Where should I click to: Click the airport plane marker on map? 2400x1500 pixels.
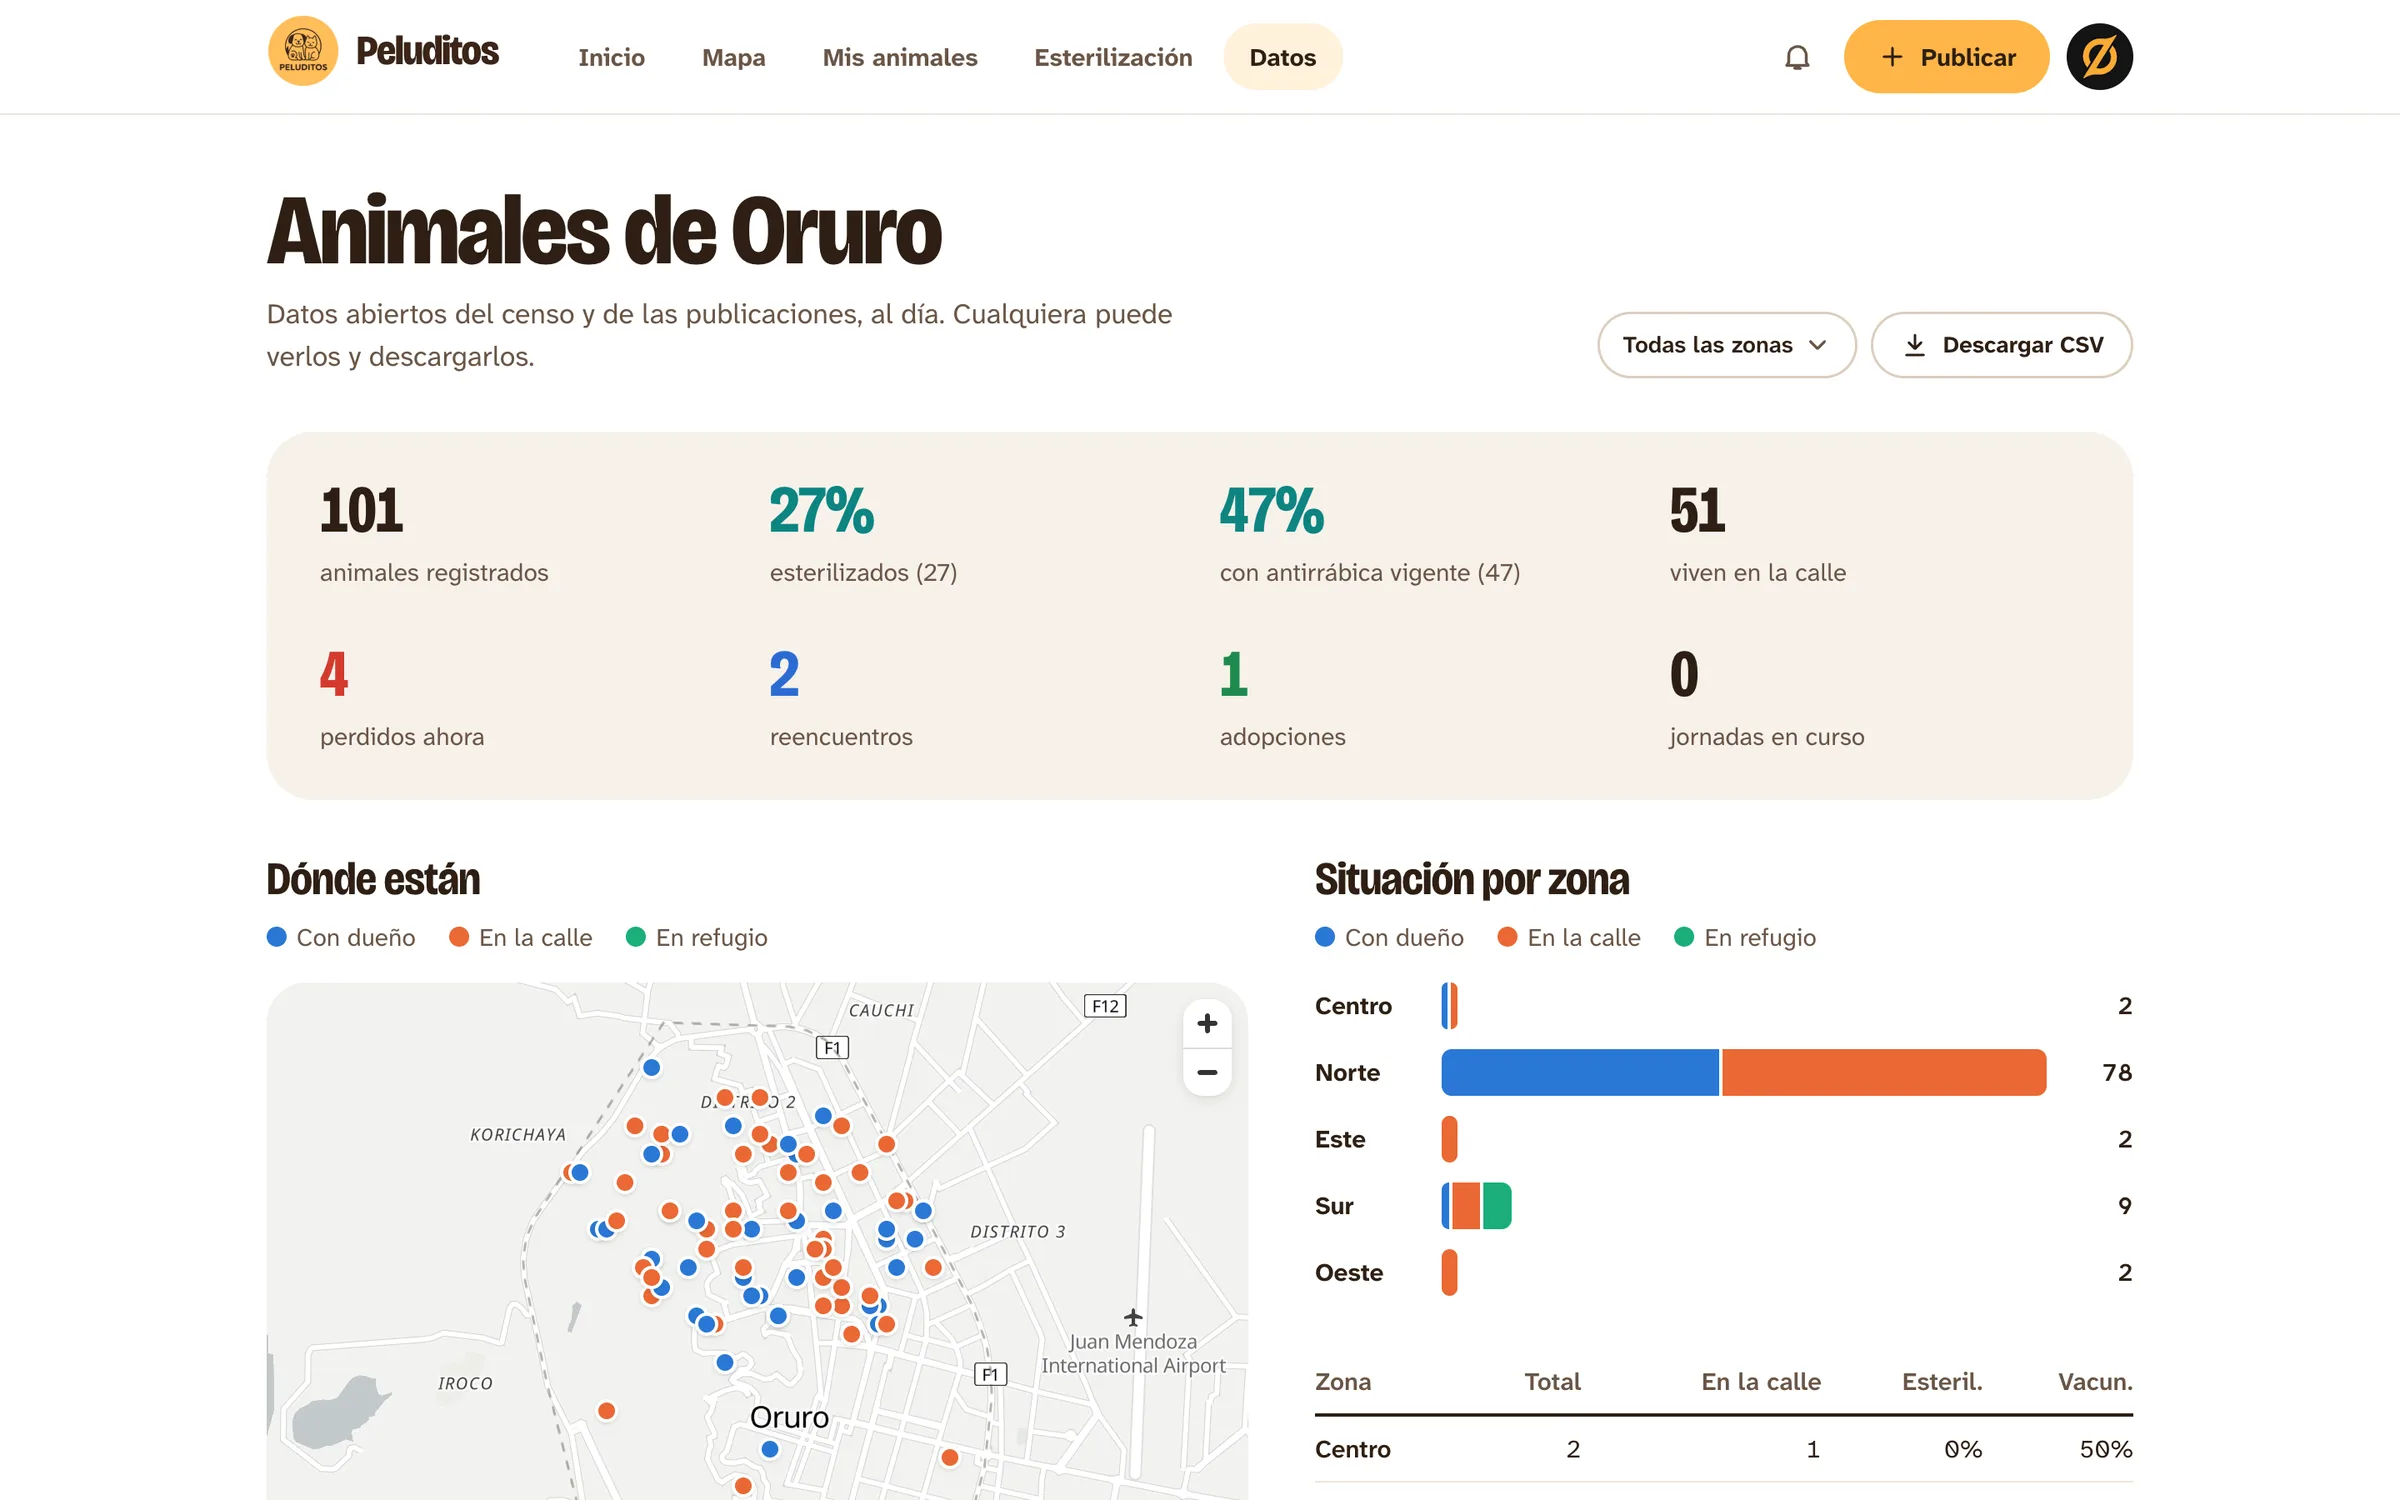[x=1133, y=1317]
